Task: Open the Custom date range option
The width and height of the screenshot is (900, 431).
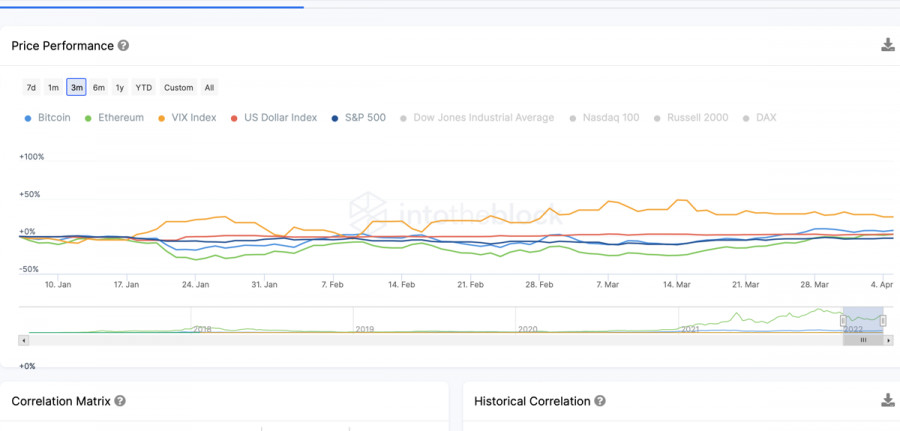Action: pos(178,87)
